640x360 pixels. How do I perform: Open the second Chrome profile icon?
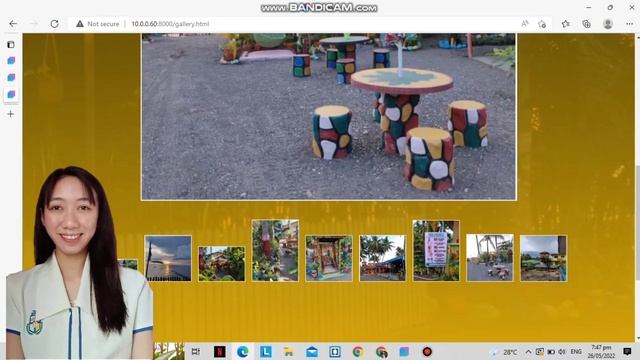pyautogui.click(x=381, y=351)
